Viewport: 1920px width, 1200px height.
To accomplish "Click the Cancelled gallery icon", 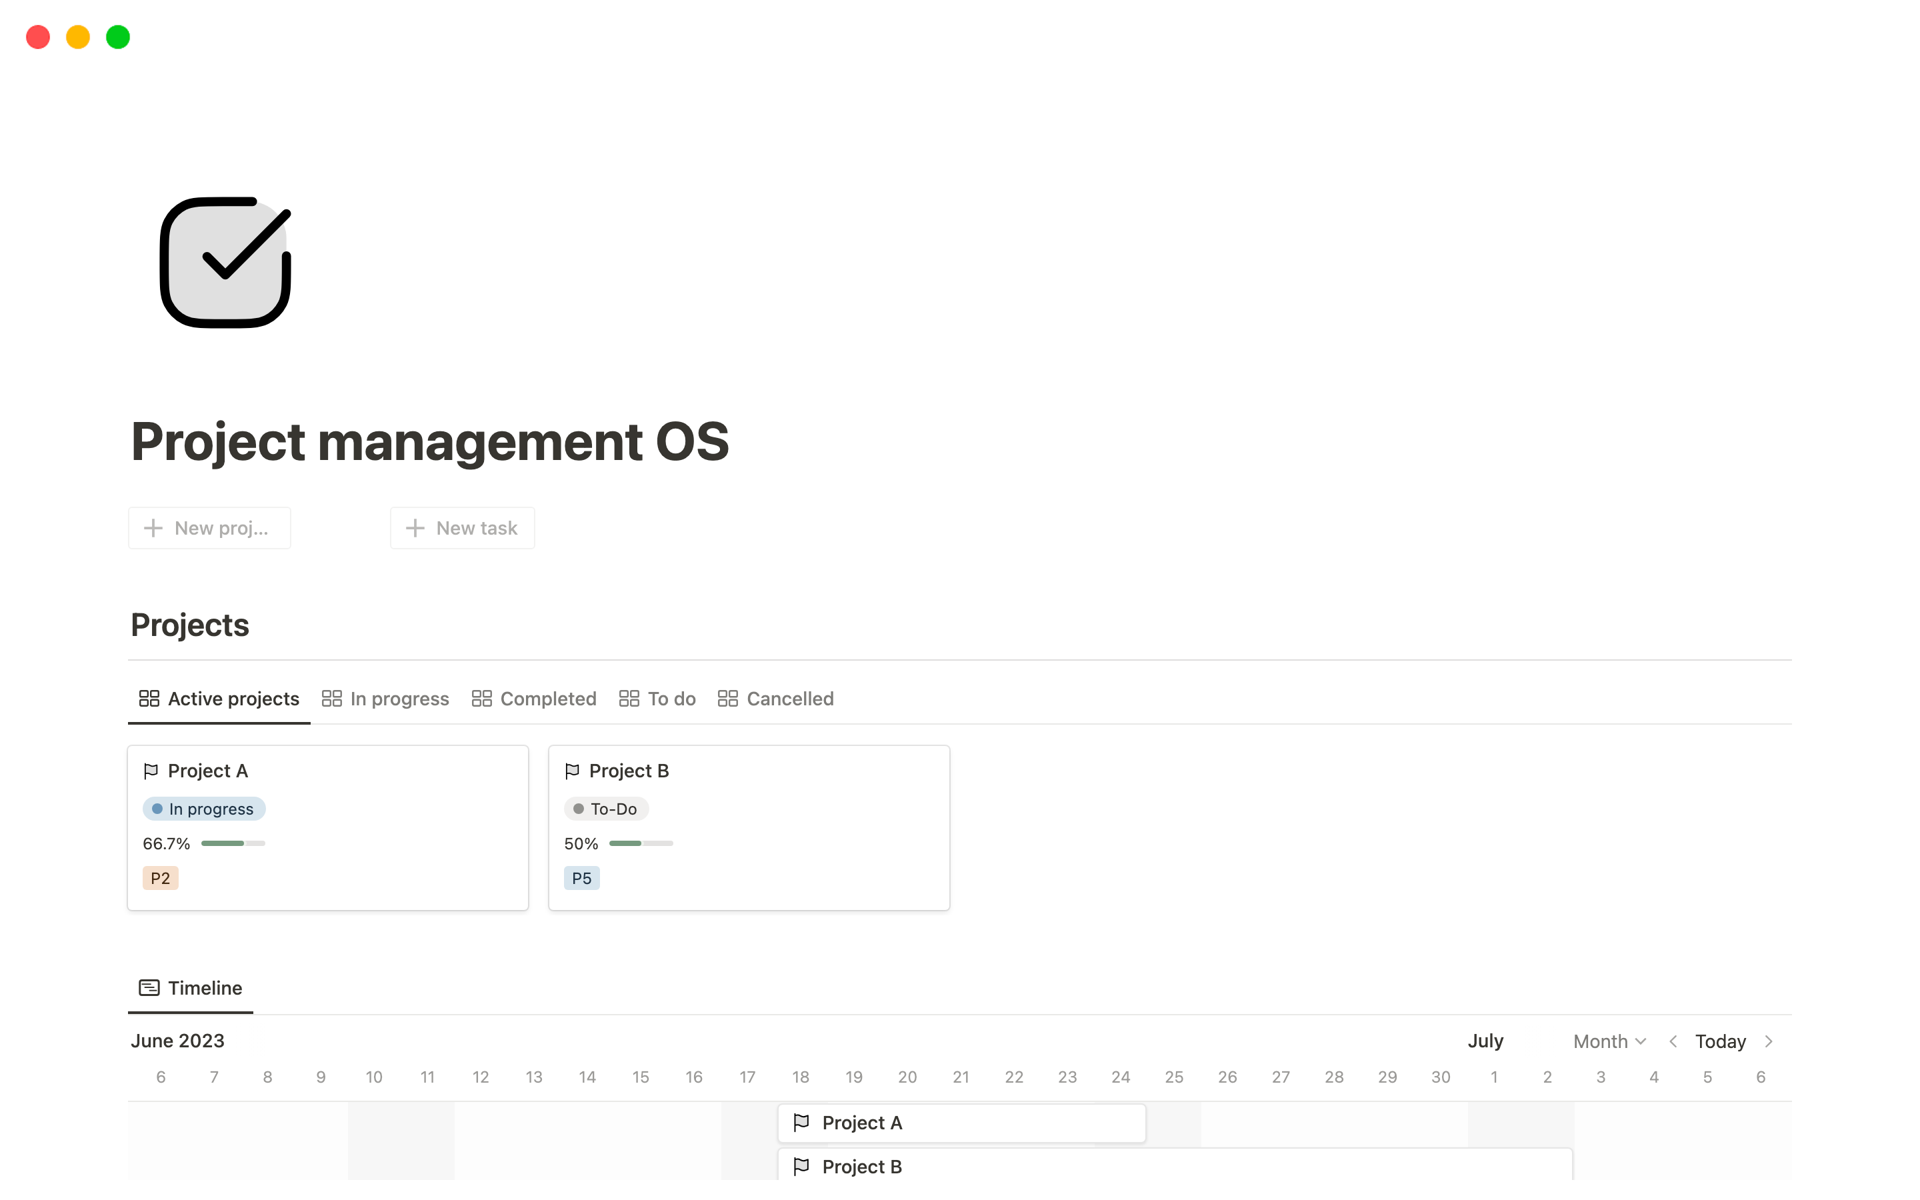I will [x=727, y=698].
